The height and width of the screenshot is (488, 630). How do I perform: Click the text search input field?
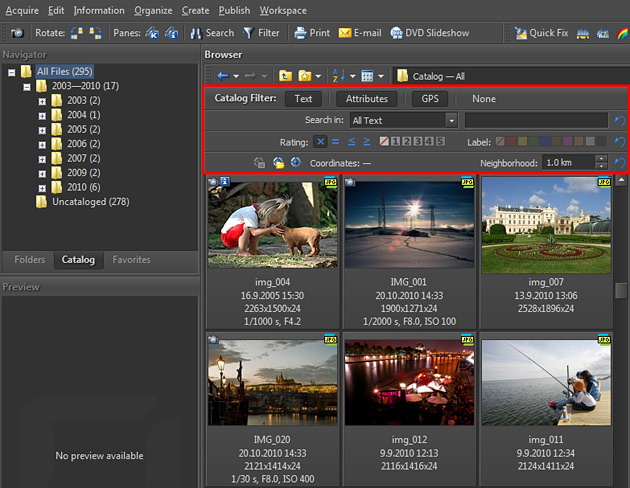[536, 120]
